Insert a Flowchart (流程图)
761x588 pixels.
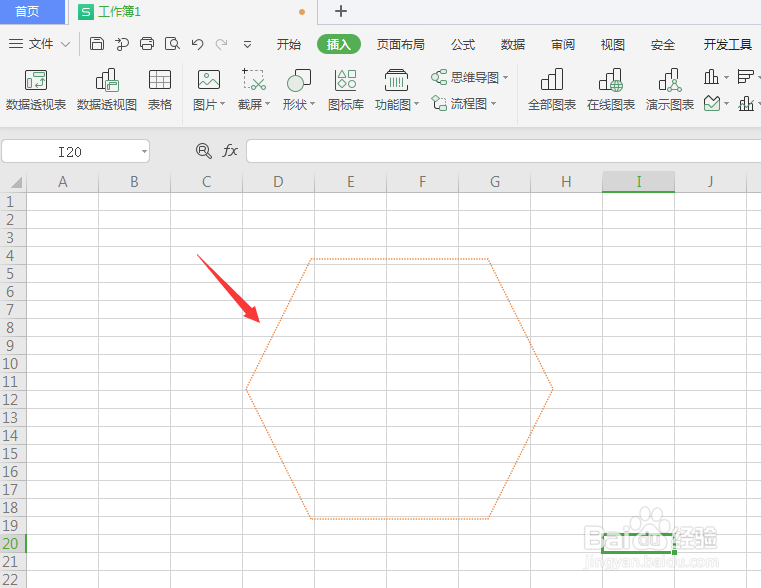[x=463, y=103]
